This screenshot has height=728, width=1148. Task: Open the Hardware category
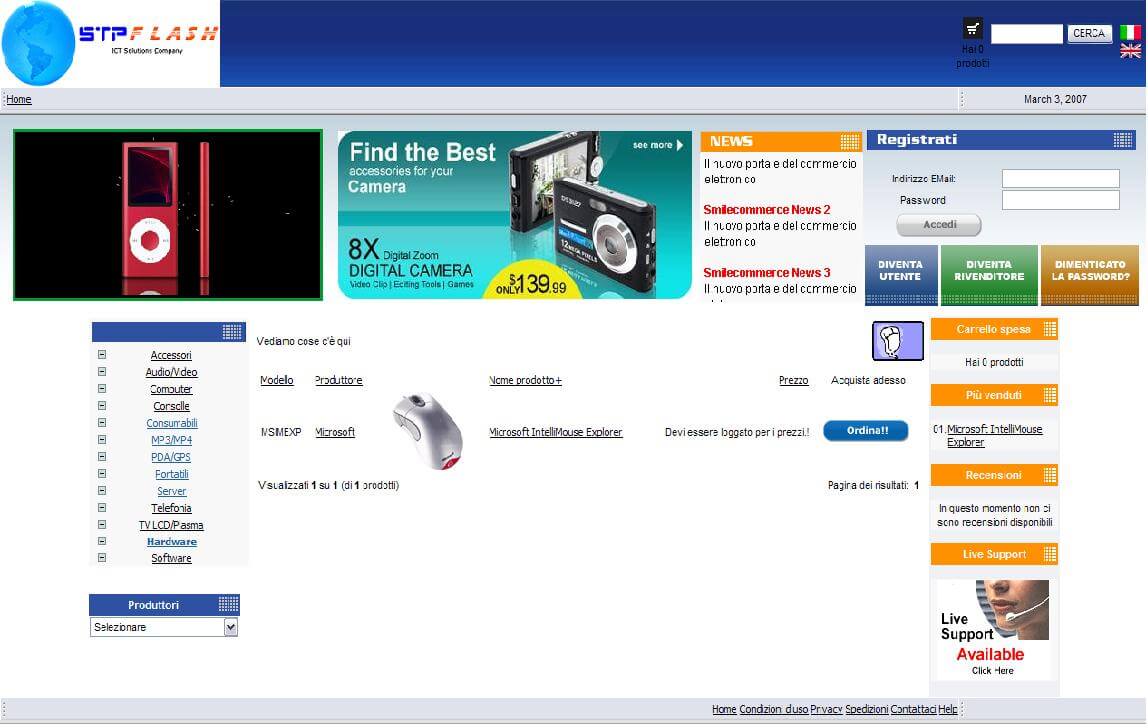point(171,542)
